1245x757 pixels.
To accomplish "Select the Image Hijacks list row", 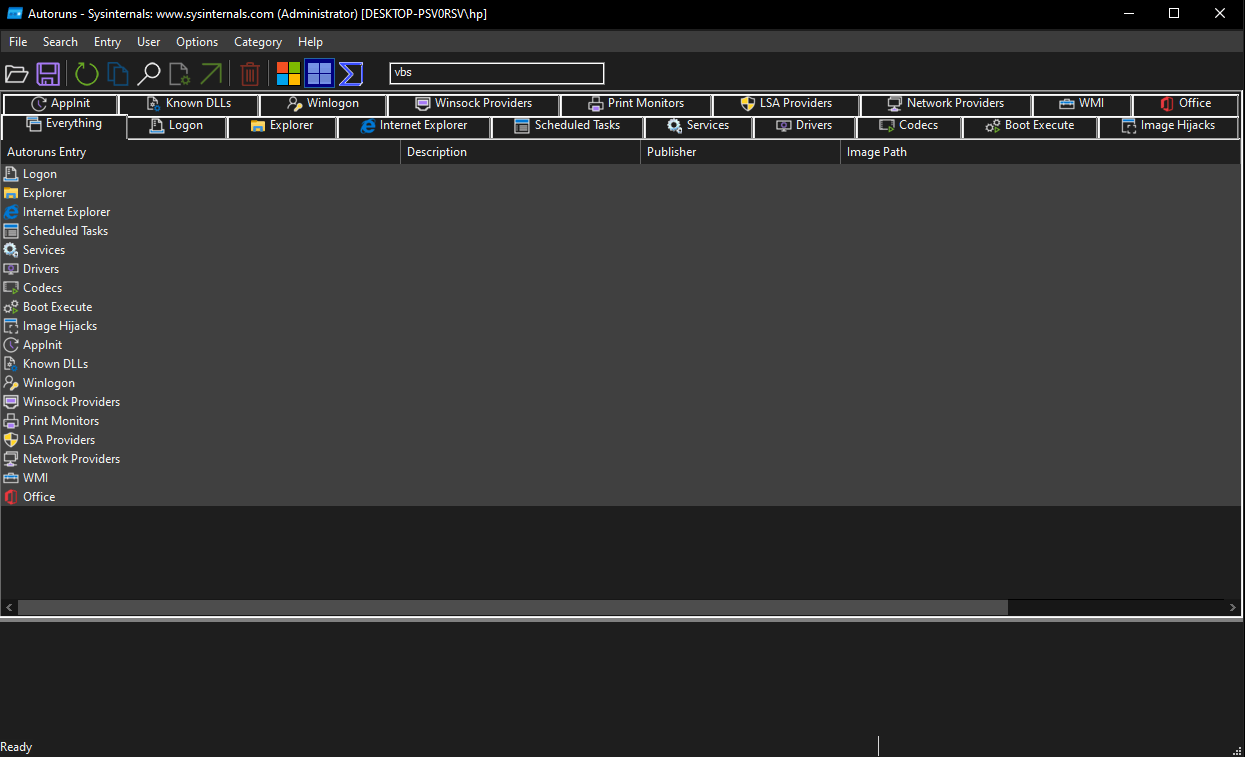I will coord(620,326).
